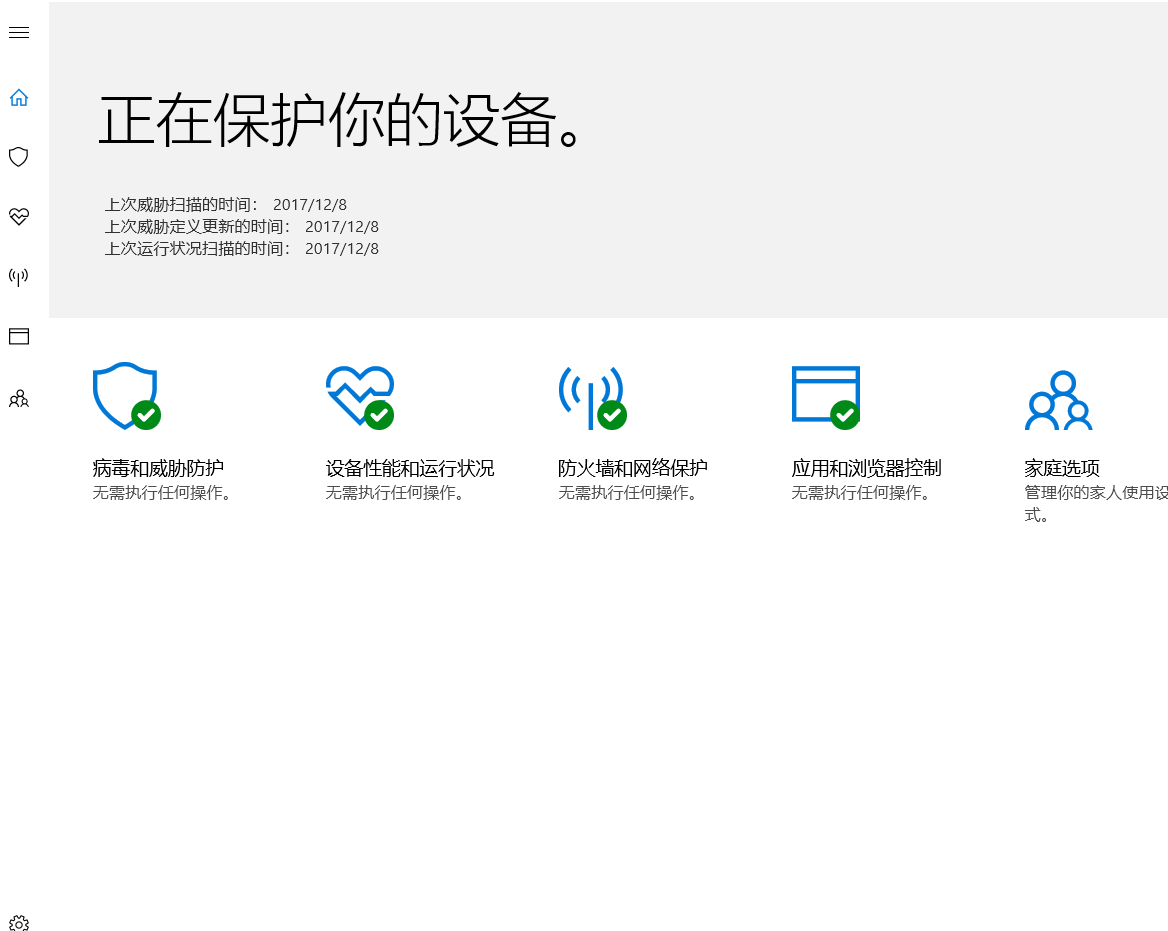Click status text under 防火墙和网络保护

[628, 493]
